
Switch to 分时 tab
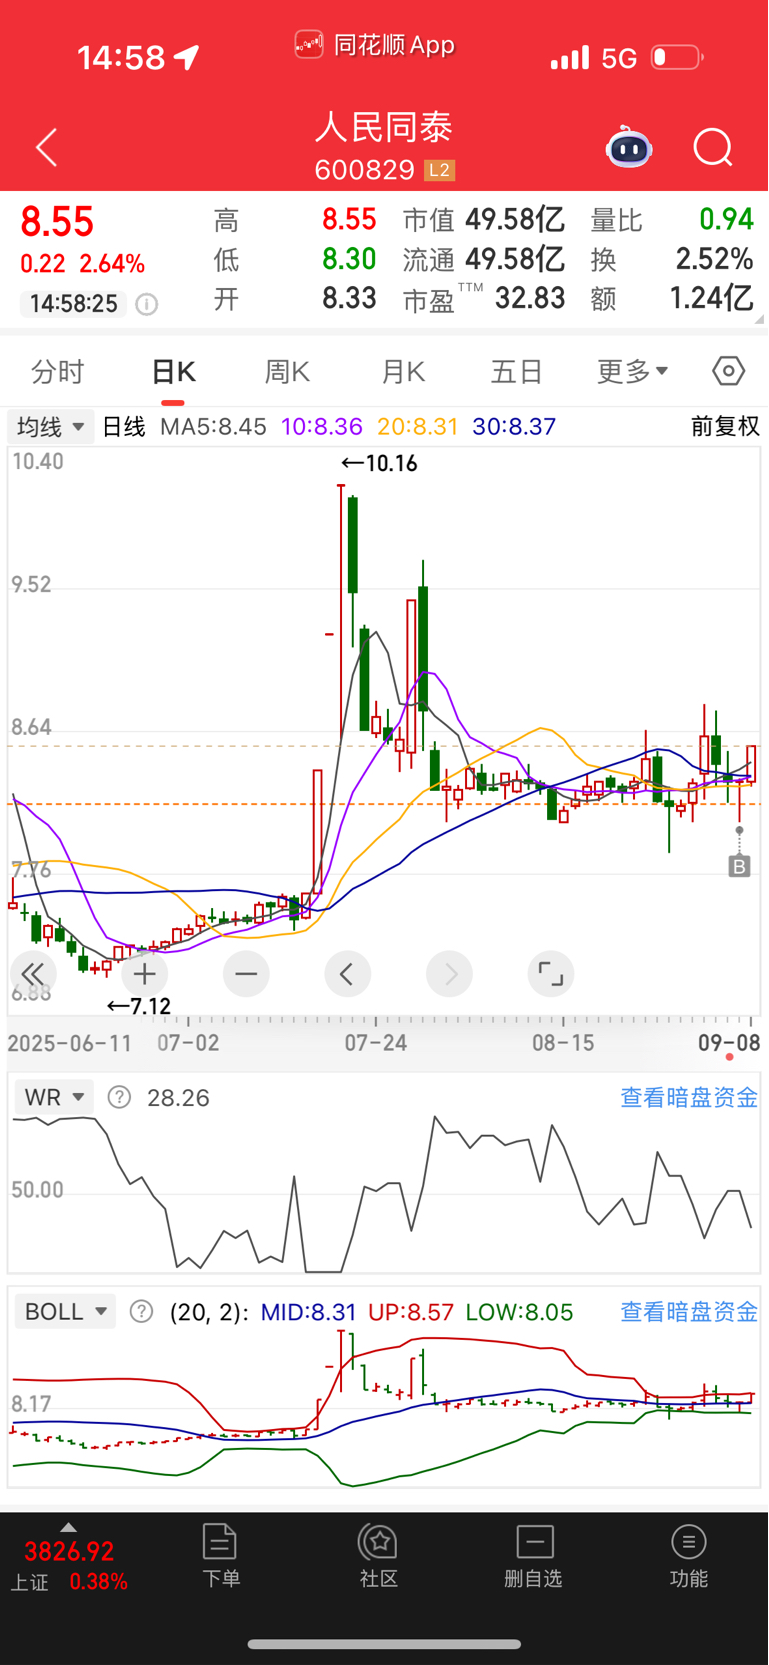tap(58, 372)
